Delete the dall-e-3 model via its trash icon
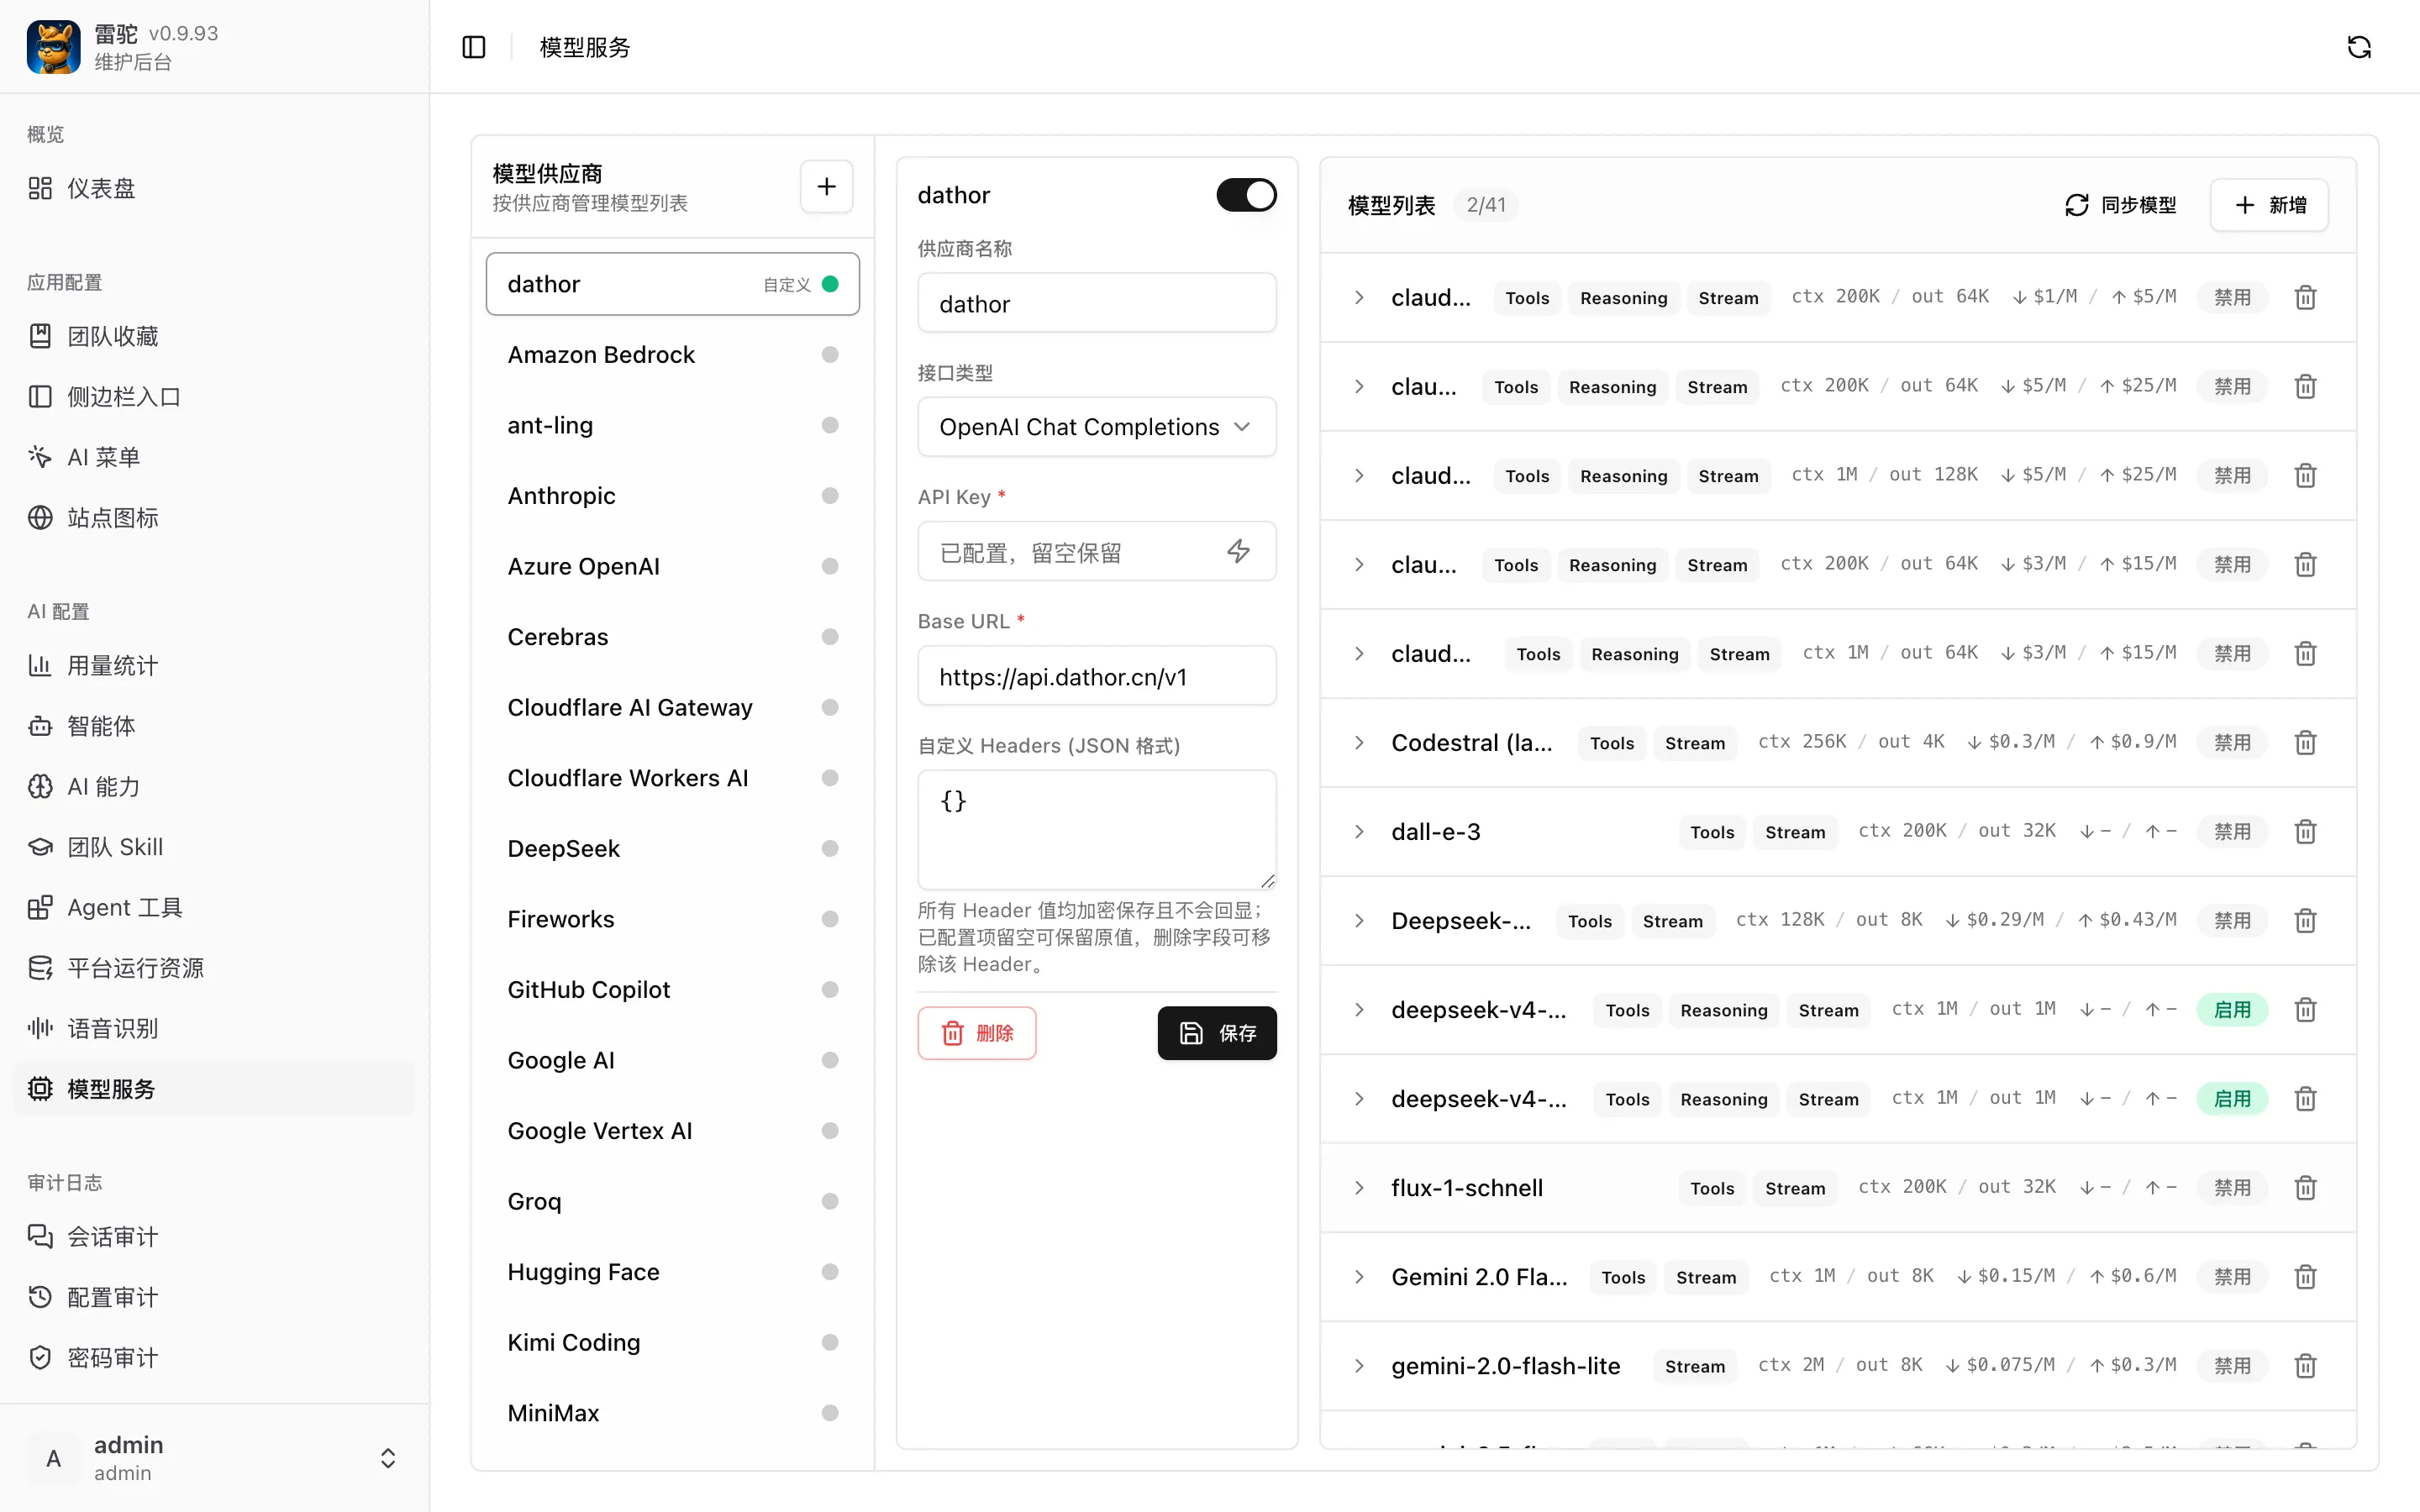This screenshot has height=1512, width=2420. (x=2305, y=832)
